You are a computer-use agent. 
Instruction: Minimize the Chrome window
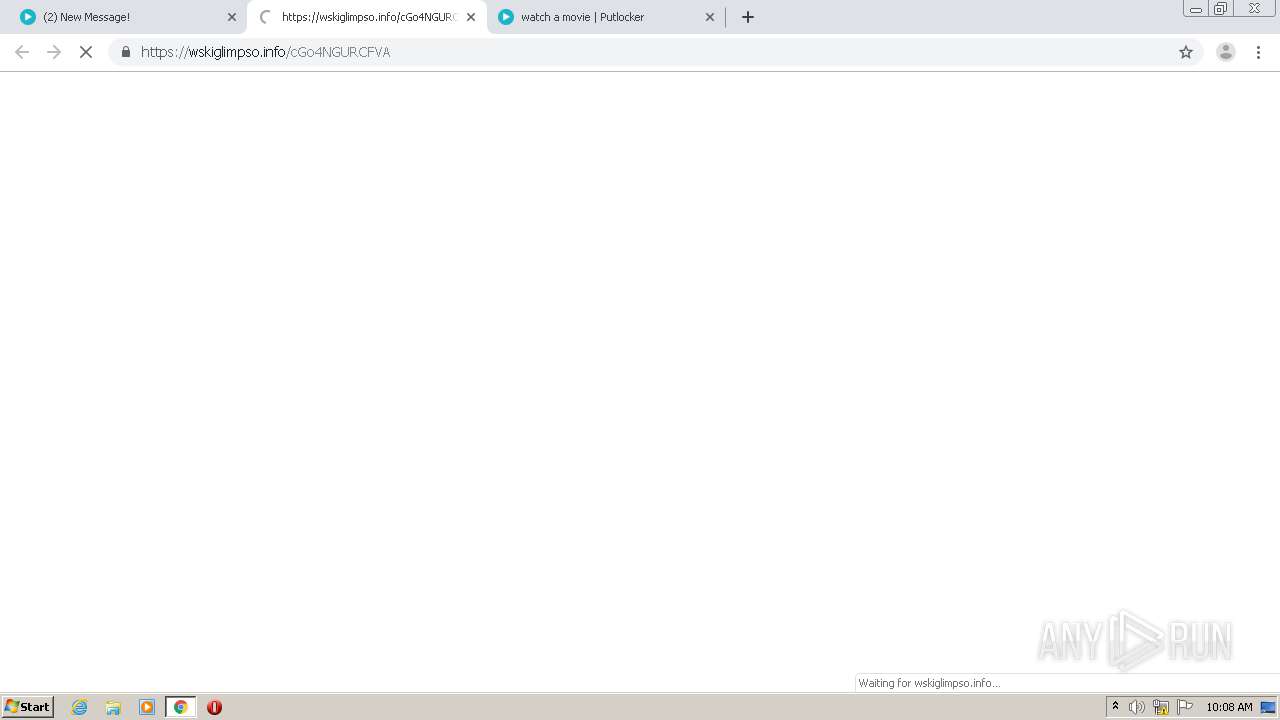[x=1195, y=9]
